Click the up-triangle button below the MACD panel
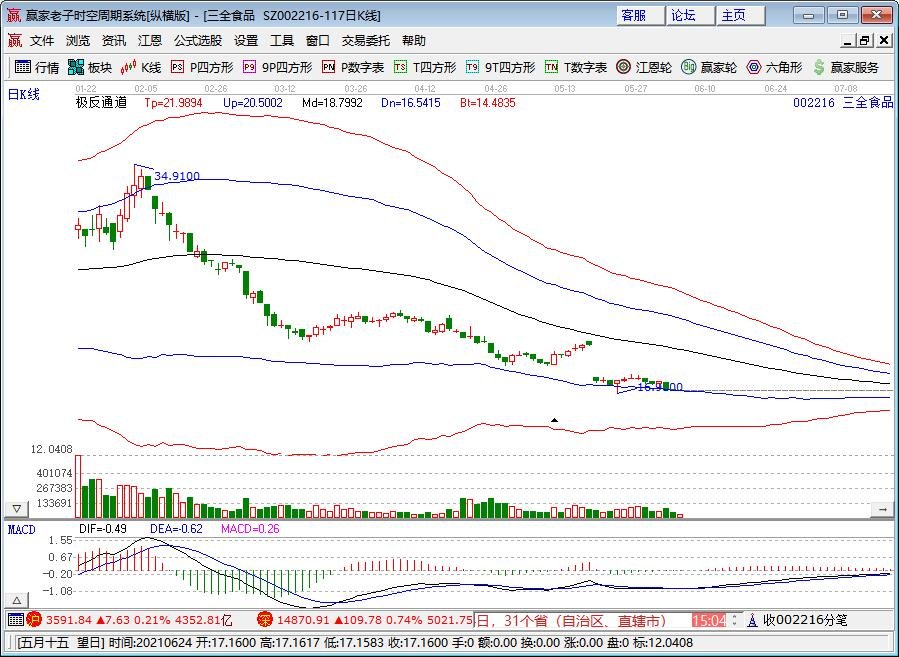Viewport: 899px width, 657px height. (x=17, y=601)
